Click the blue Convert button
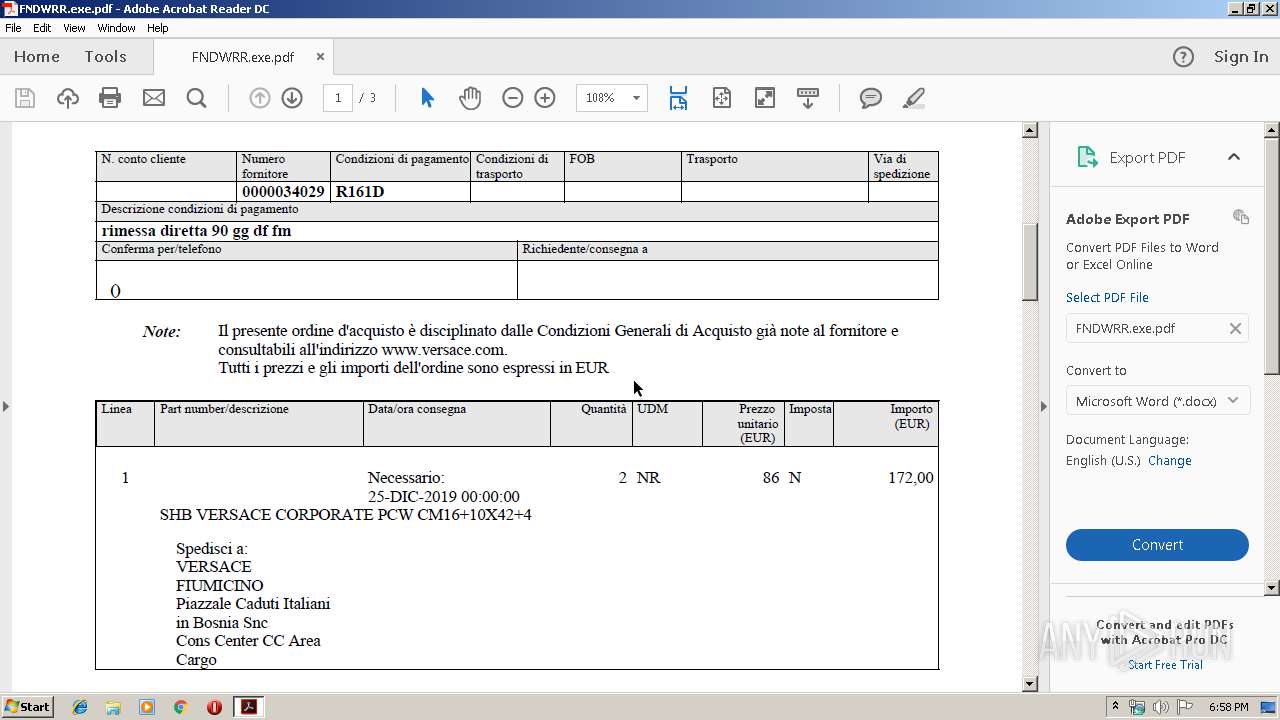Image resolution: width=1280 pixels, height=720 pixels. pyautogui.click(x=1157, y=545)
